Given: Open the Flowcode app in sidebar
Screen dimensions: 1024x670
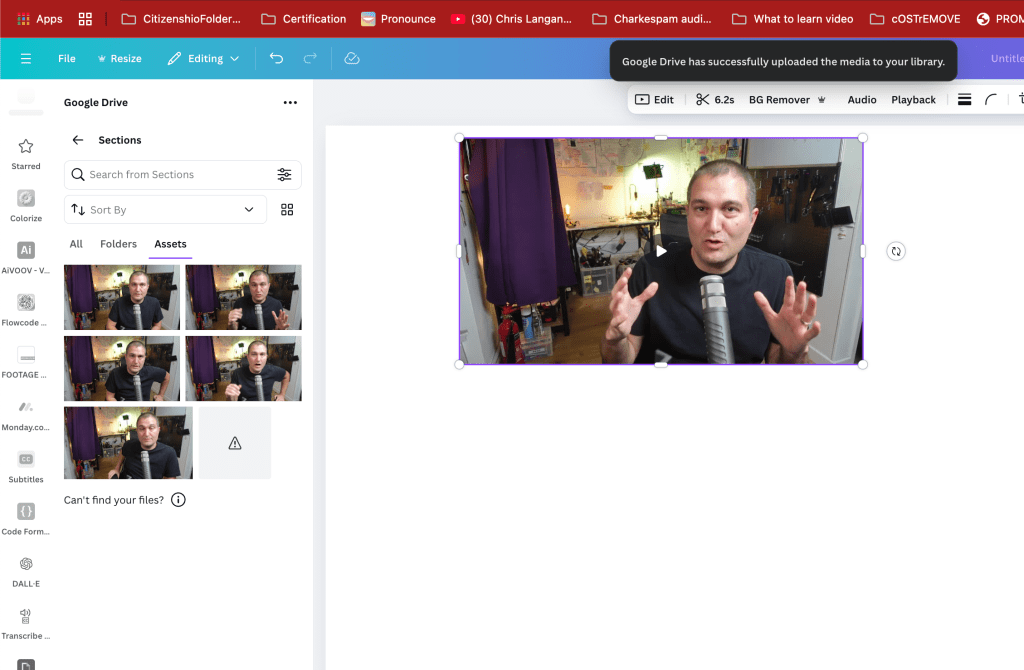Looking at the screenshot, I should pyautogui.click(x=25, y=310).
